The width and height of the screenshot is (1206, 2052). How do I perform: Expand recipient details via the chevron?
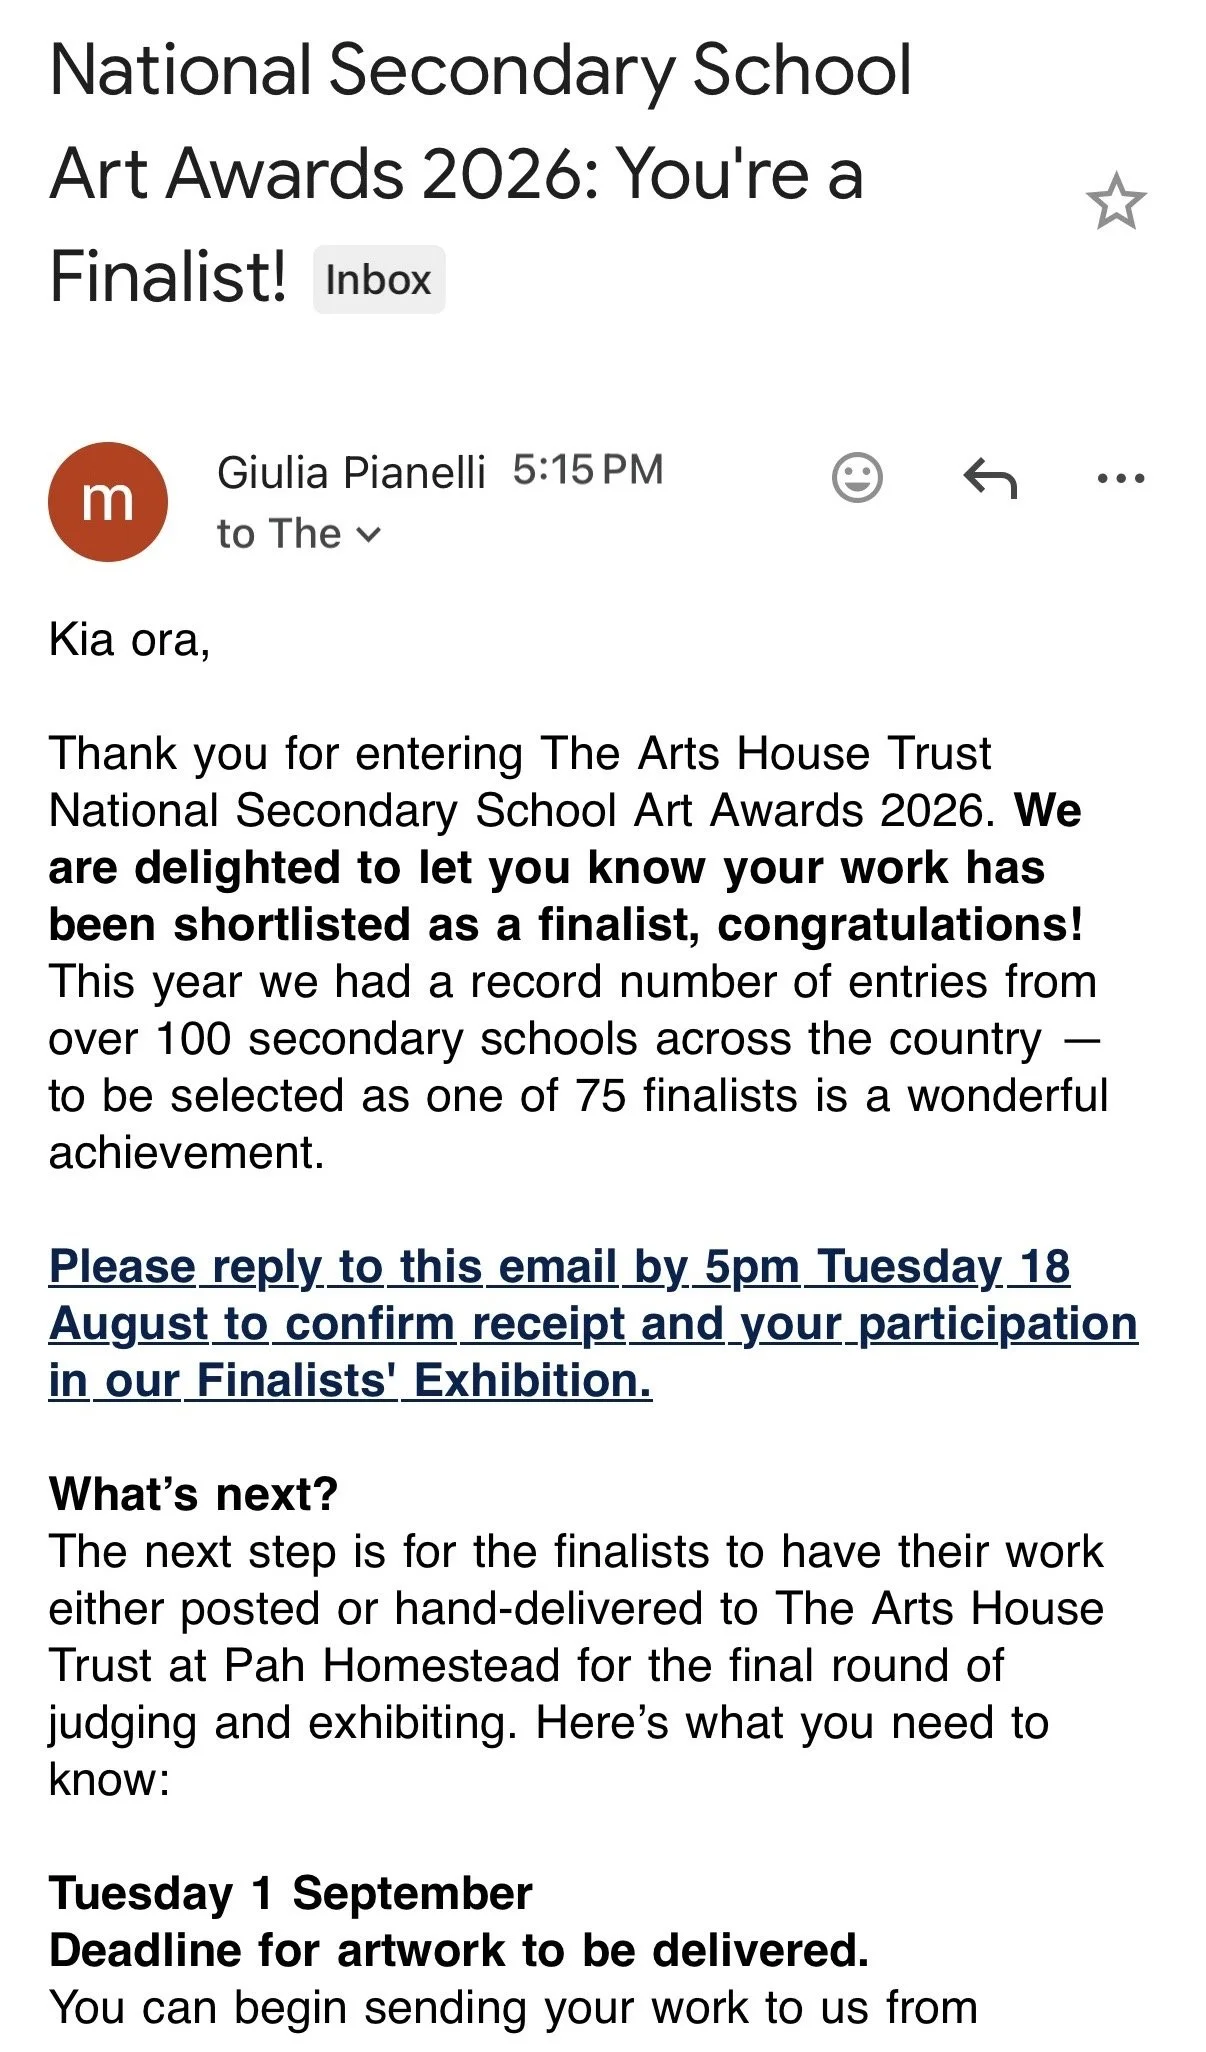tap(368, 535)
